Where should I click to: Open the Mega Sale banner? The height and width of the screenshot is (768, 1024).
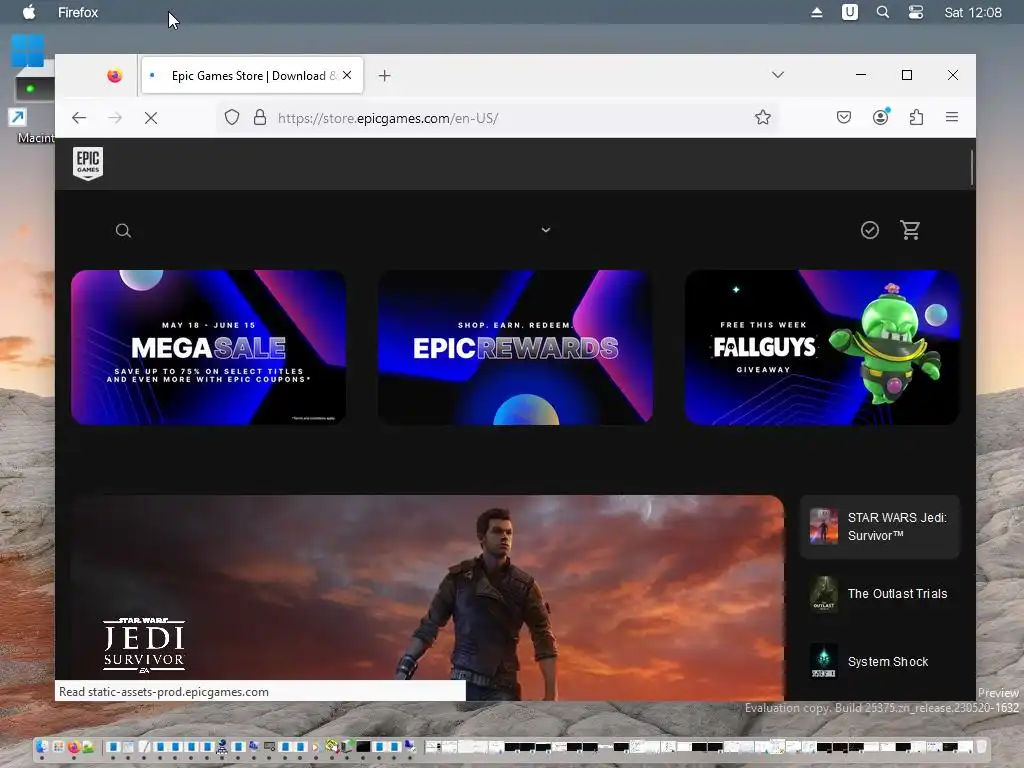tap(208, 347)
